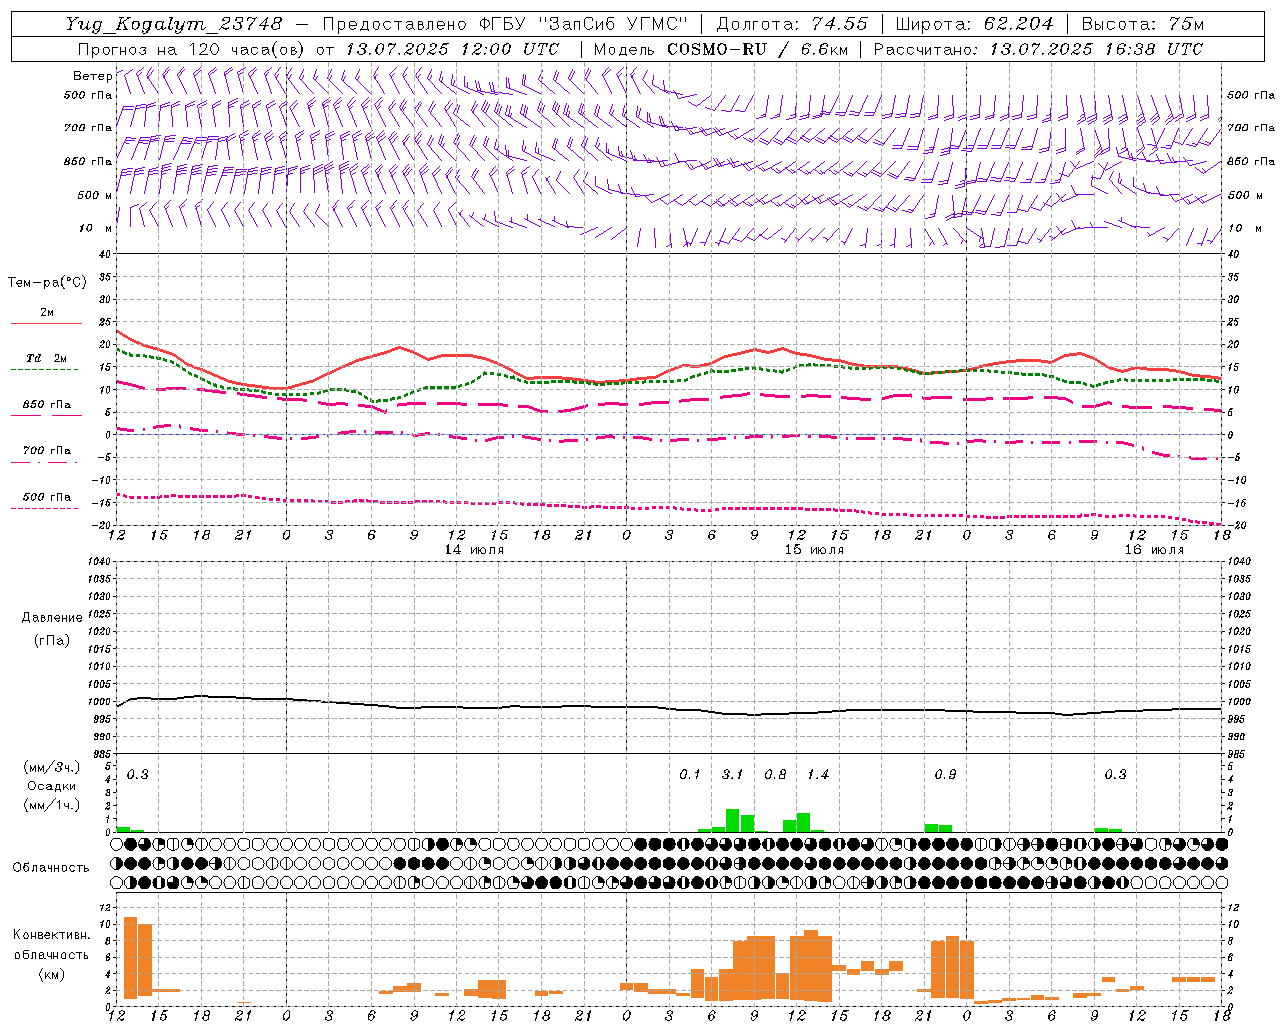
Task: Click the 0.8 precipitation total value
Action: coord(775,774)
